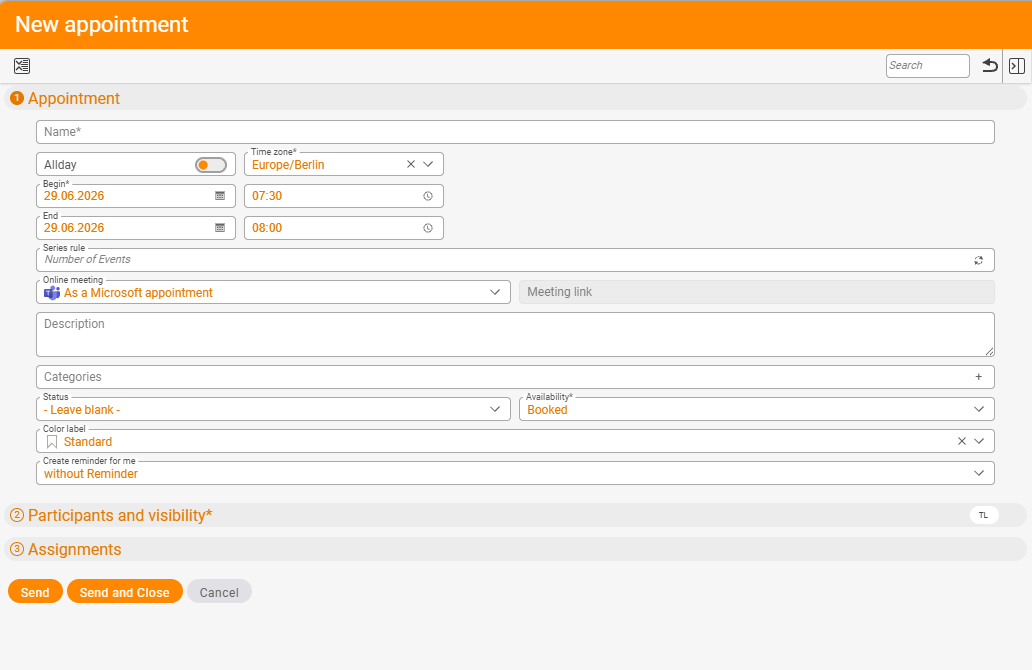
Task: Click the Description text area
Action: tap(515, 334)
